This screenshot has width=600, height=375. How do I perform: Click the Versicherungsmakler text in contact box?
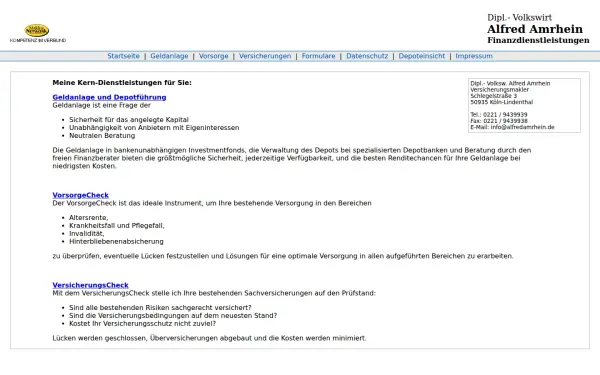(499, 90)
